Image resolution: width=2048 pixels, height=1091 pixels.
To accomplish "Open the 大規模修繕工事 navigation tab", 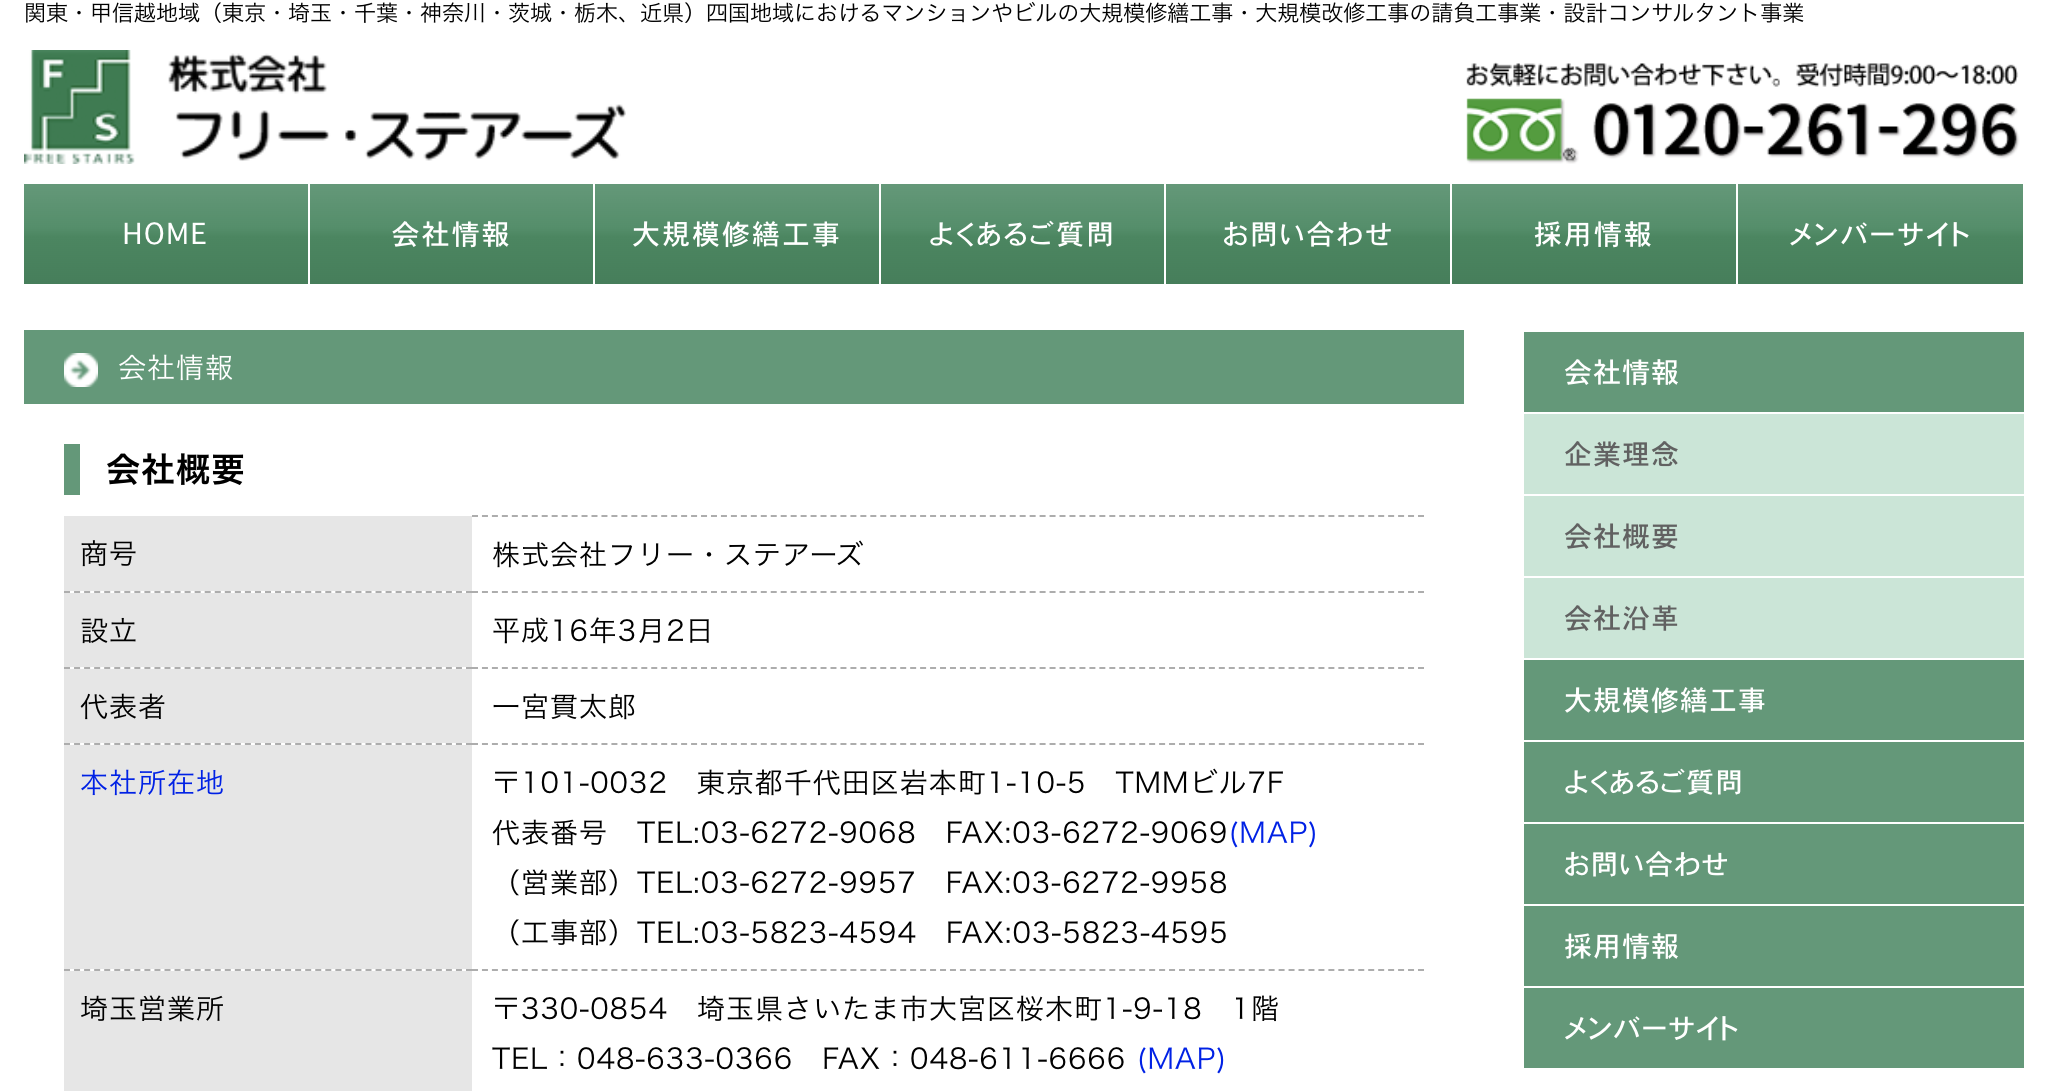I will (737, 233).
